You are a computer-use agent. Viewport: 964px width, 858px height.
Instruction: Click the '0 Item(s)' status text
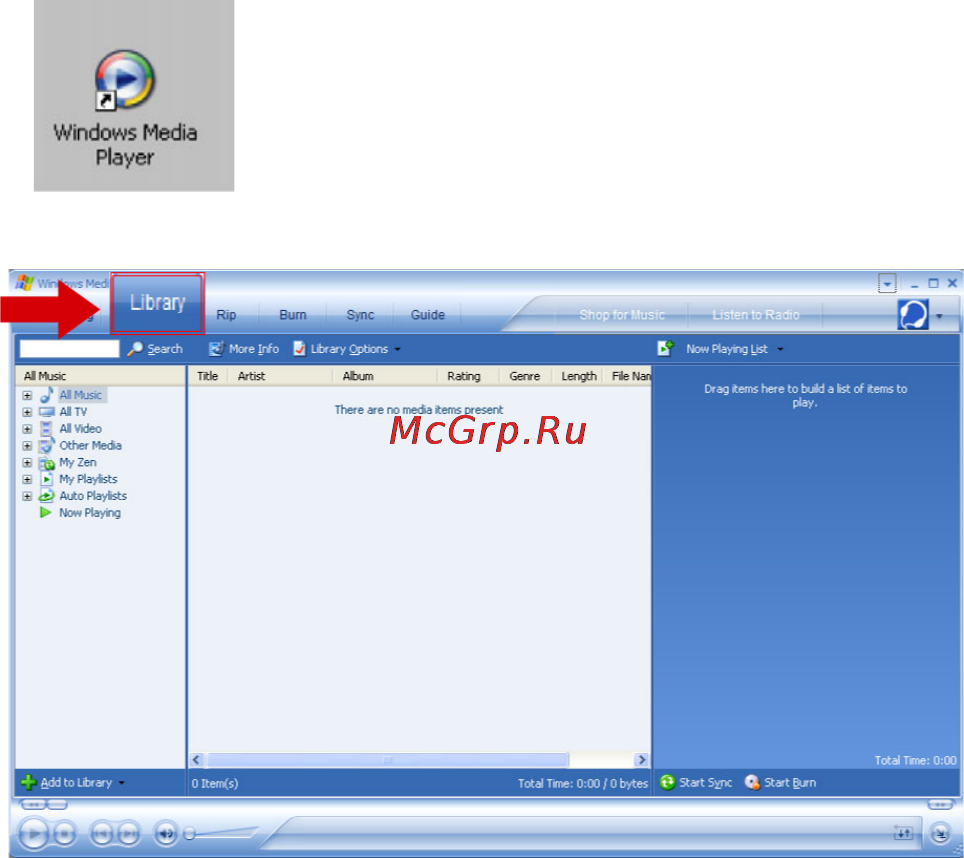click(215, 783)
